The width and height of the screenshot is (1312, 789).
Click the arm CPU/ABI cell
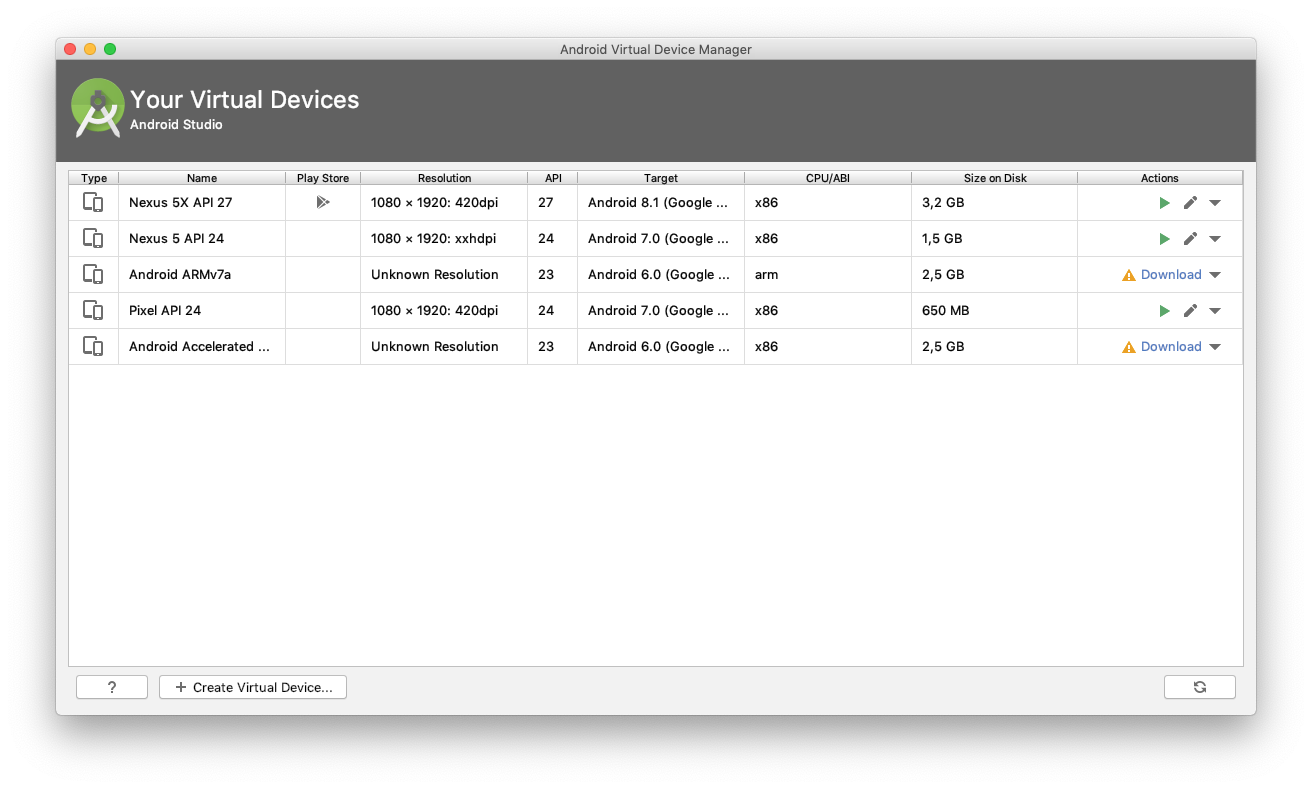coord(828,275)
